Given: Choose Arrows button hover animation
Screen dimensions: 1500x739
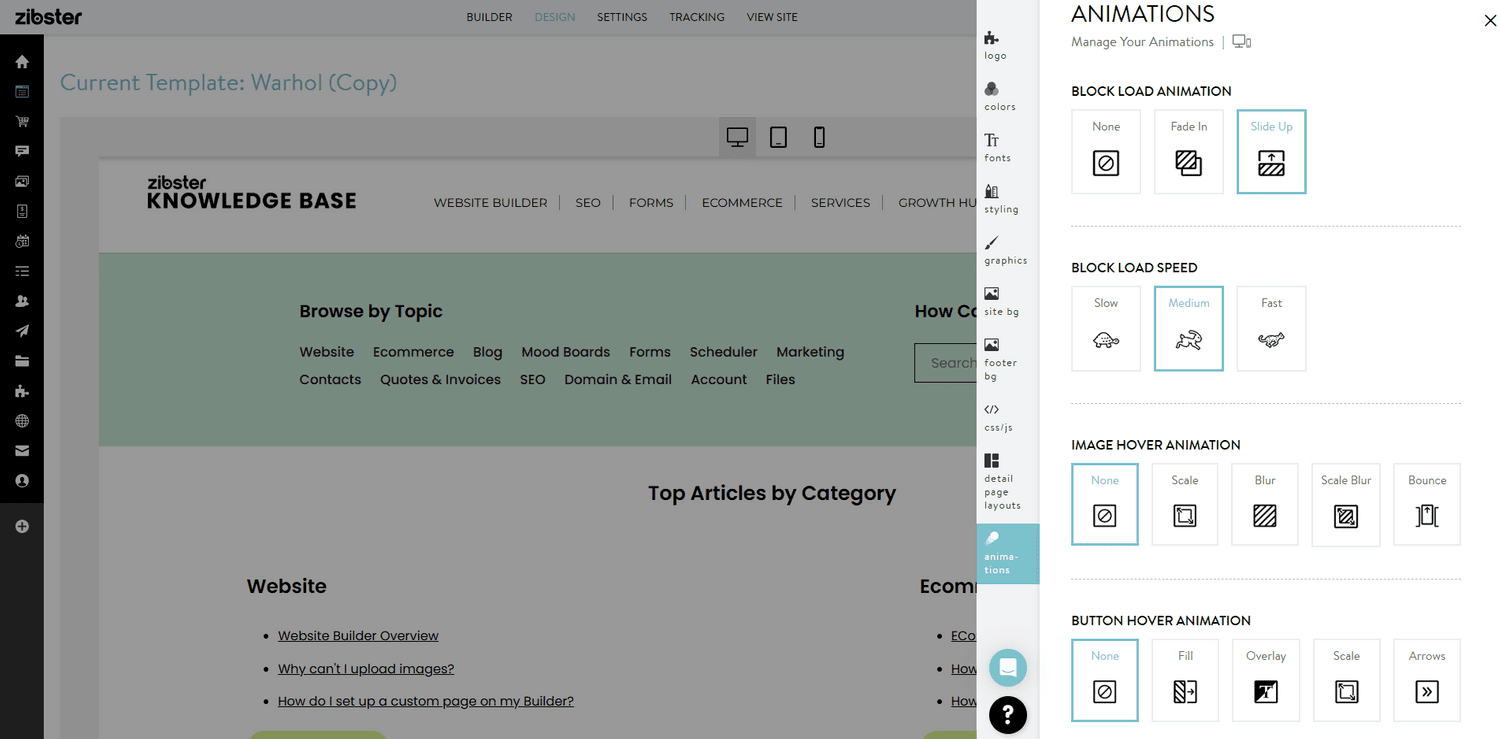Looking at the screenshot, I should click(1427, 680).
